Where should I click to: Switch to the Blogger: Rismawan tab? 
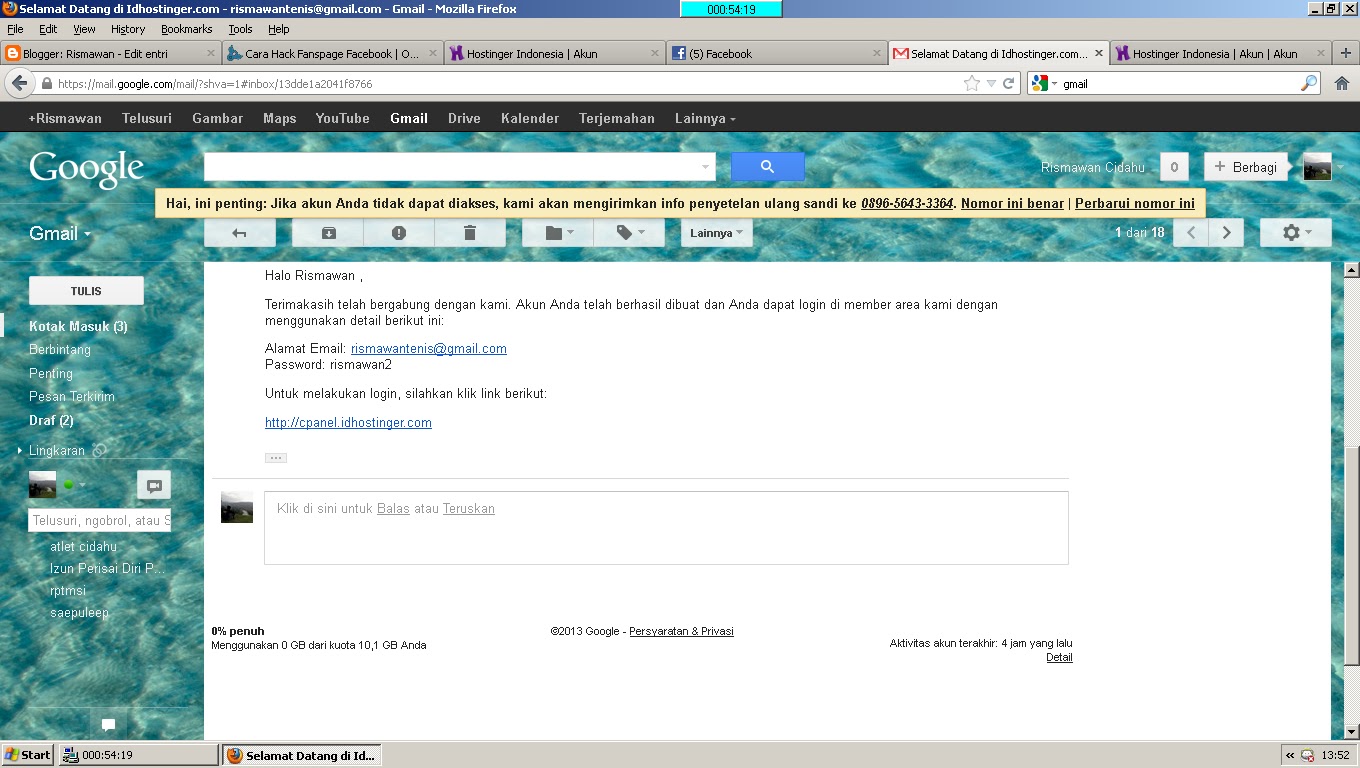[x=110, y=54]
